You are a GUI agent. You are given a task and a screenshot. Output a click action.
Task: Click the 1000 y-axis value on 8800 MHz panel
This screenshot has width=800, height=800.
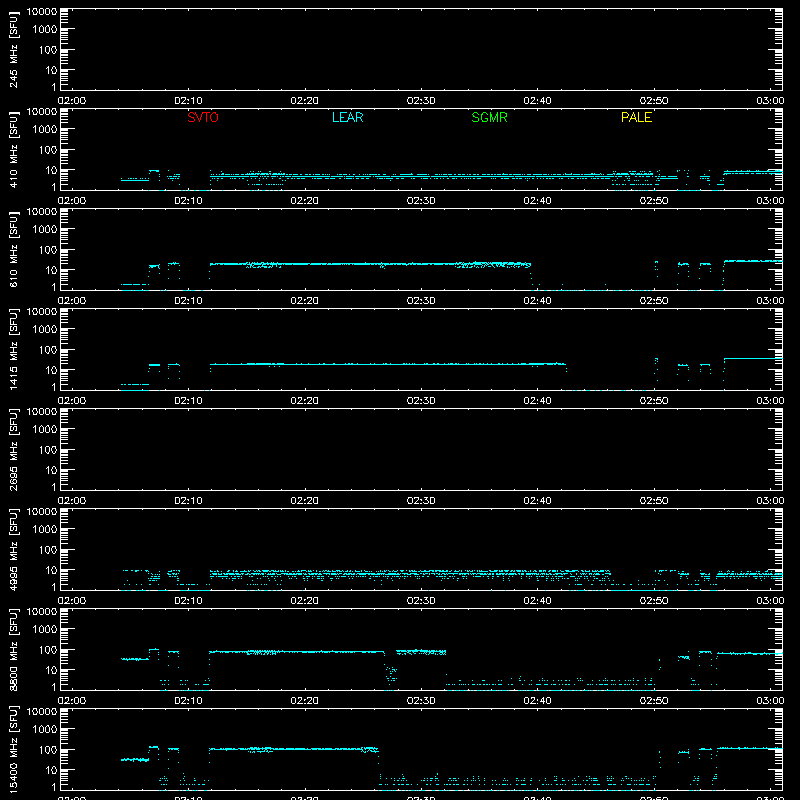click(x=45, y=630)
